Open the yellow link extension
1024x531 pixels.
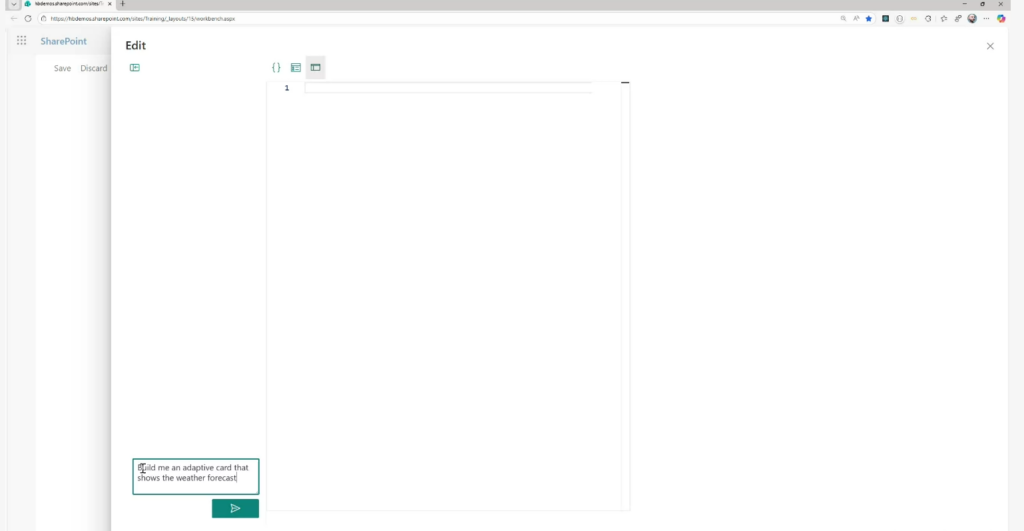(914, 18)
